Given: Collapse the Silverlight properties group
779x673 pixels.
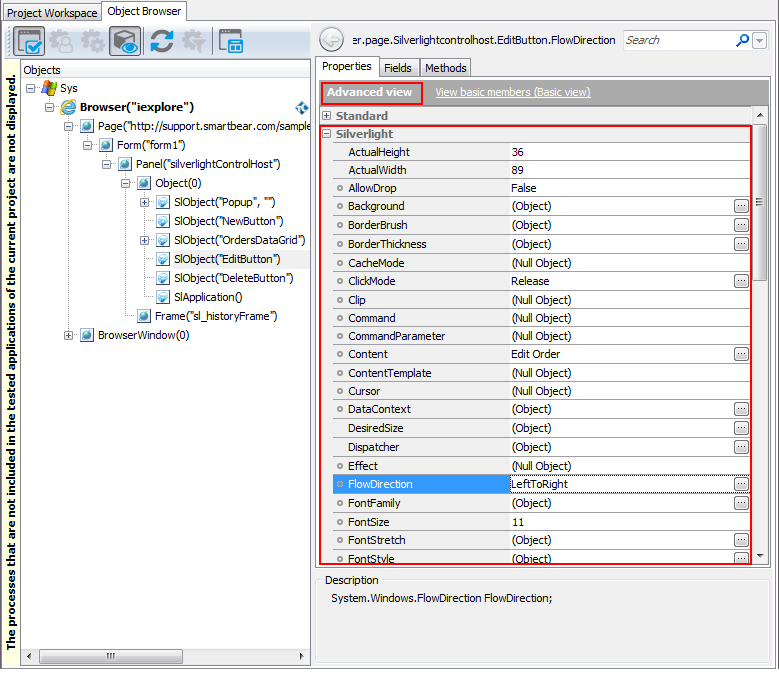Looking at the screenshot, I should pyautogui.click(x=326, y=134).
